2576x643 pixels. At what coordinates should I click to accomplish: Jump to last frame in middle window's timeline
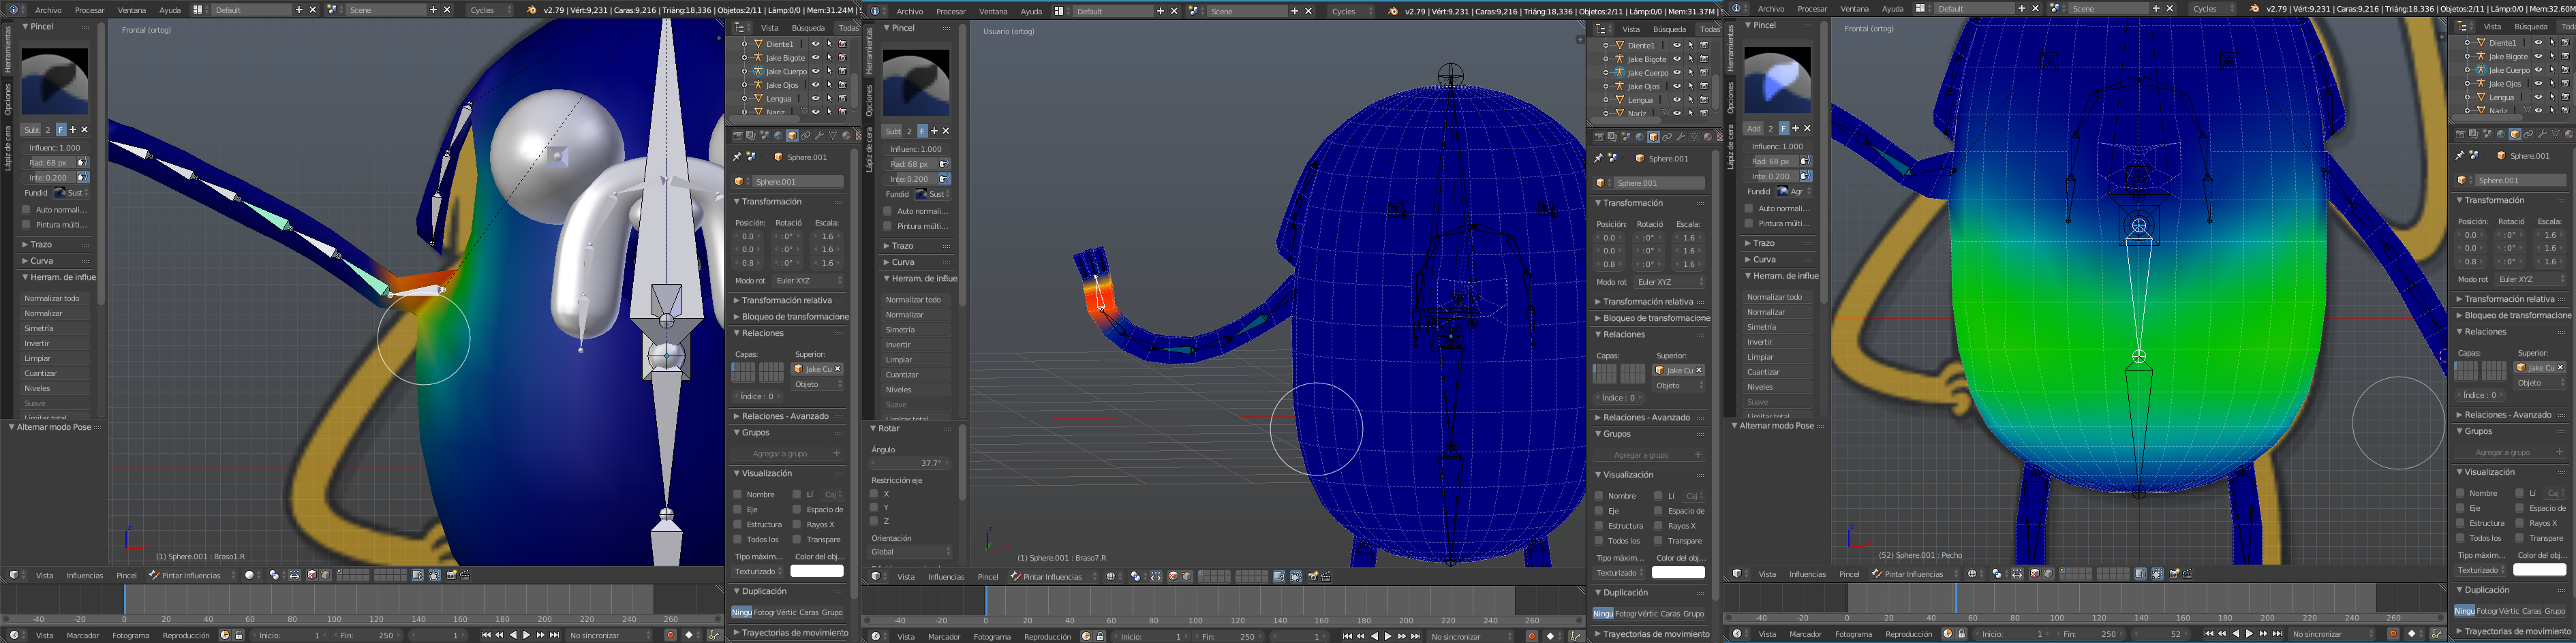pyautogui.click(x=1416, y=636)
